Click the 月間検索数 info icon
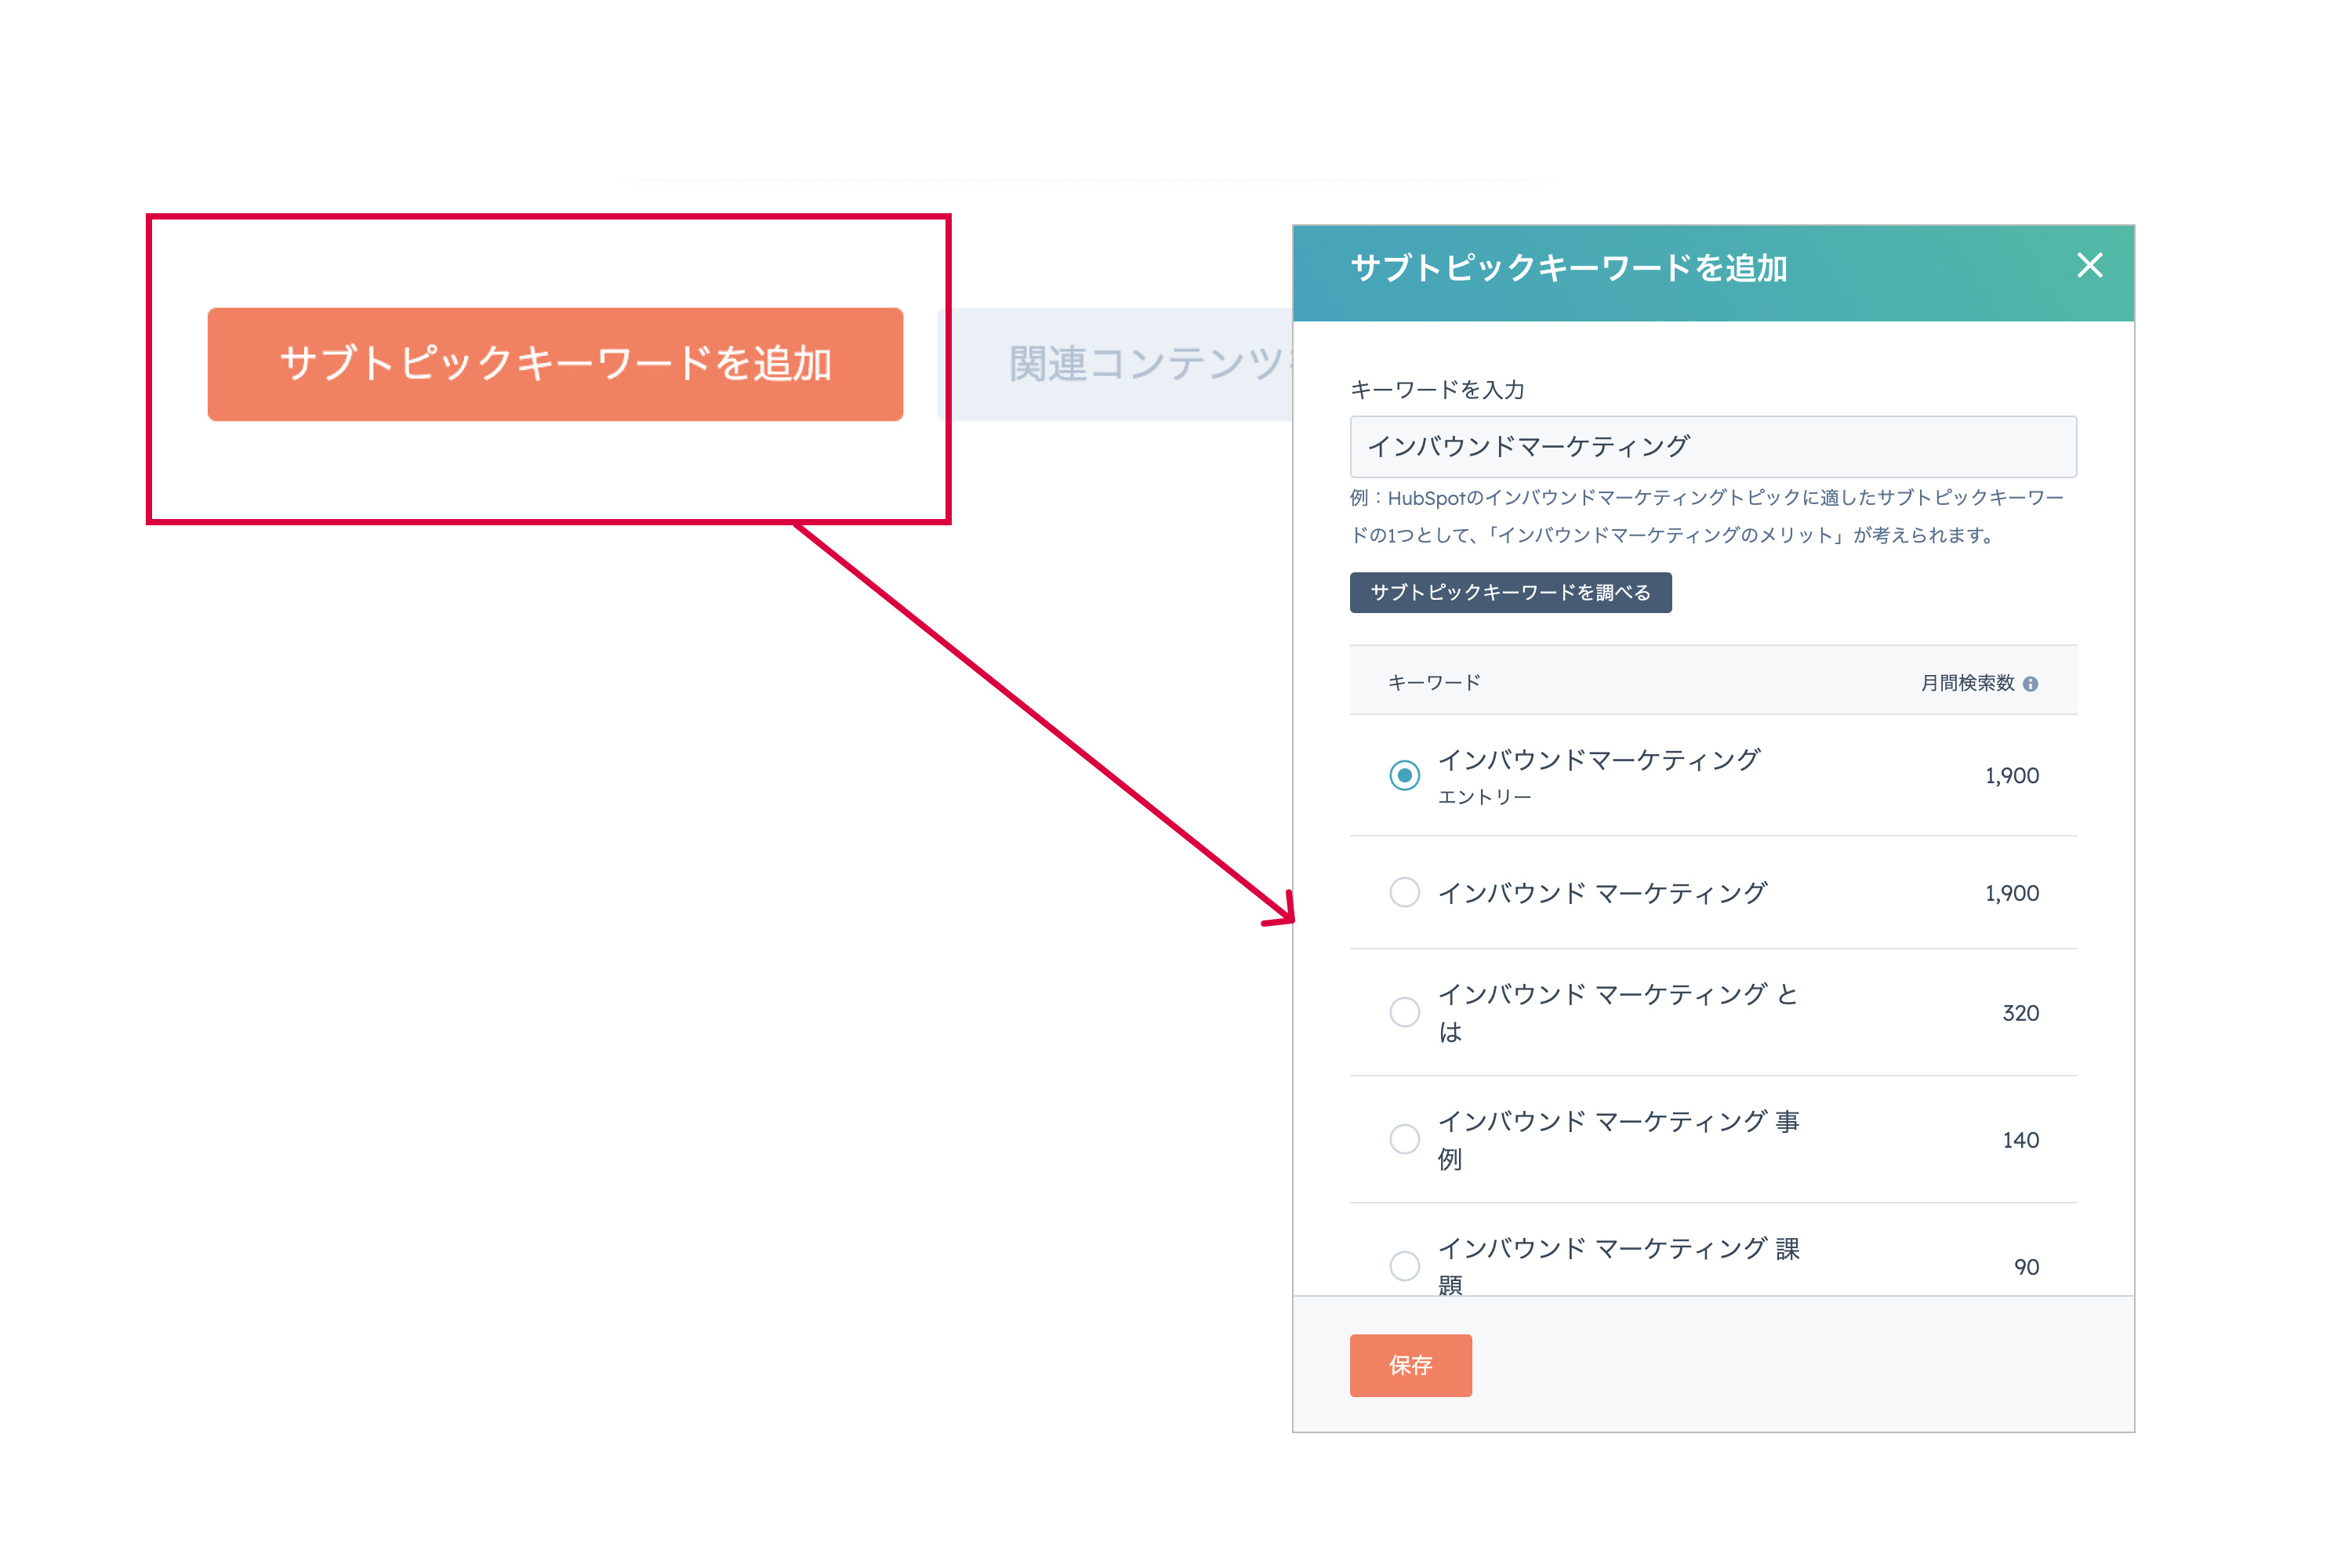 click(x=2029, y=684)
